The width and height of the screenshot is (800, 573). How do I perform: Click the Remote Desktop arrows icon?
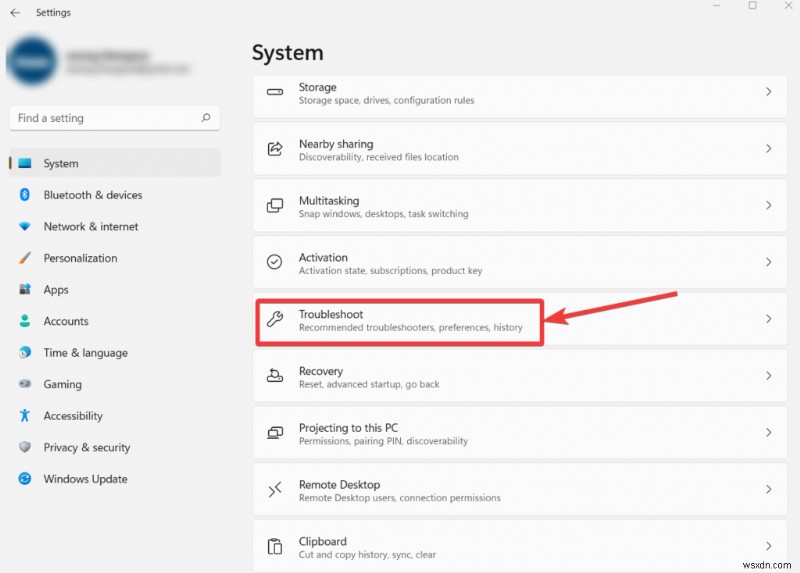pyautogui.click(x=275, y=489)
